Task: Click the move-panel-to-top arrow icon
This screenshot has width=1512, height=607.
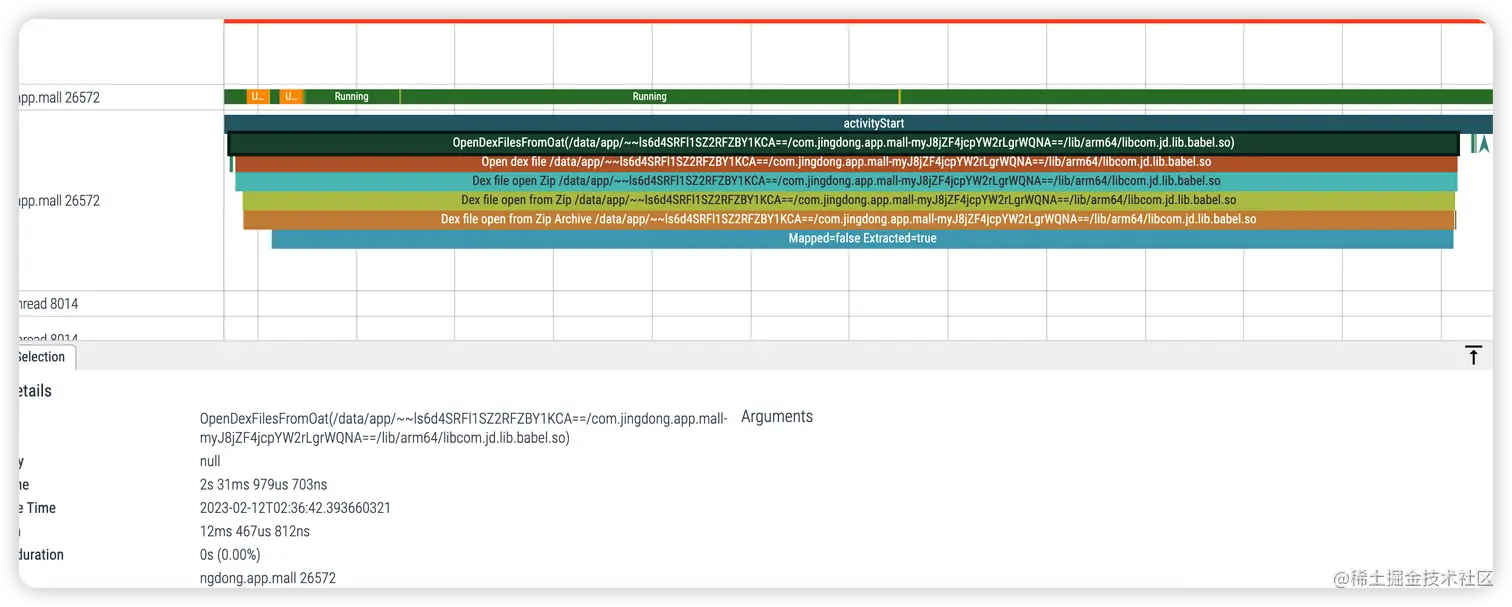Action: click(x=1473, y=355)
